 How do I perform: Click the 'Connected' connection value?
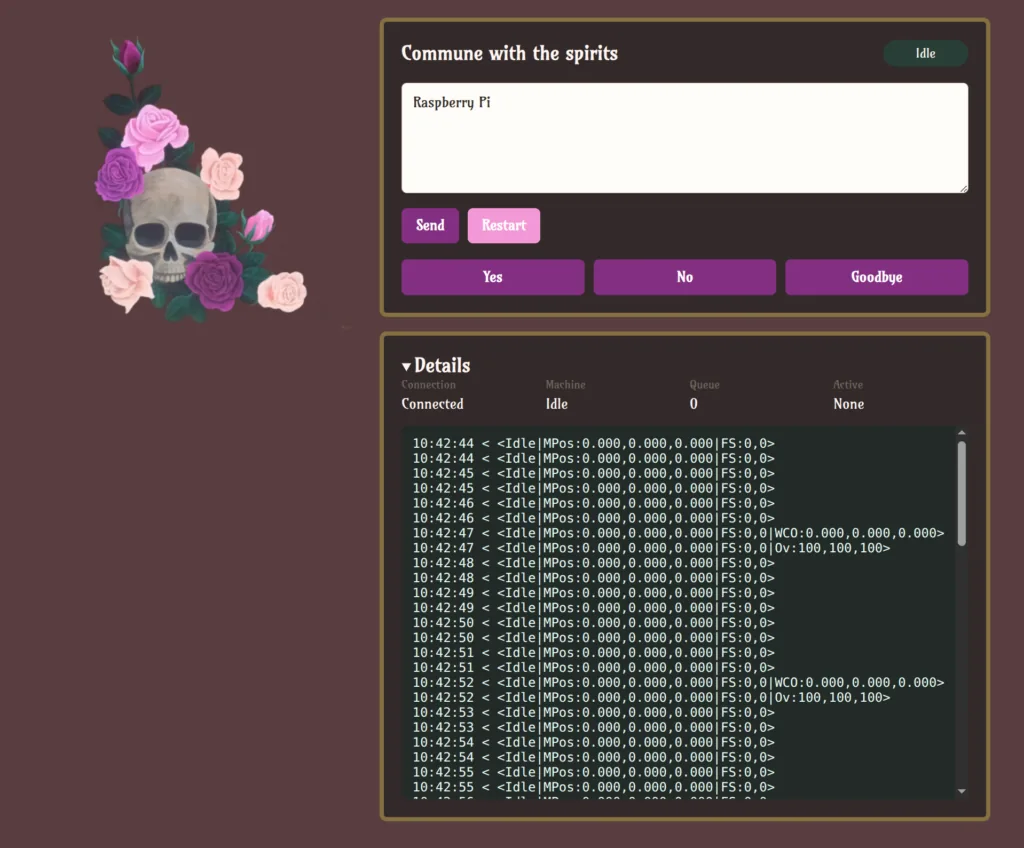pos(432,404)
